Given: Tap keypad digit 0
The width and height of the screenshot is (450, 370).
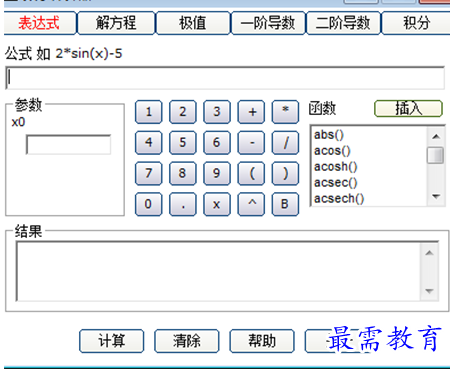Looking at the screenshot, I should point(149,204).
